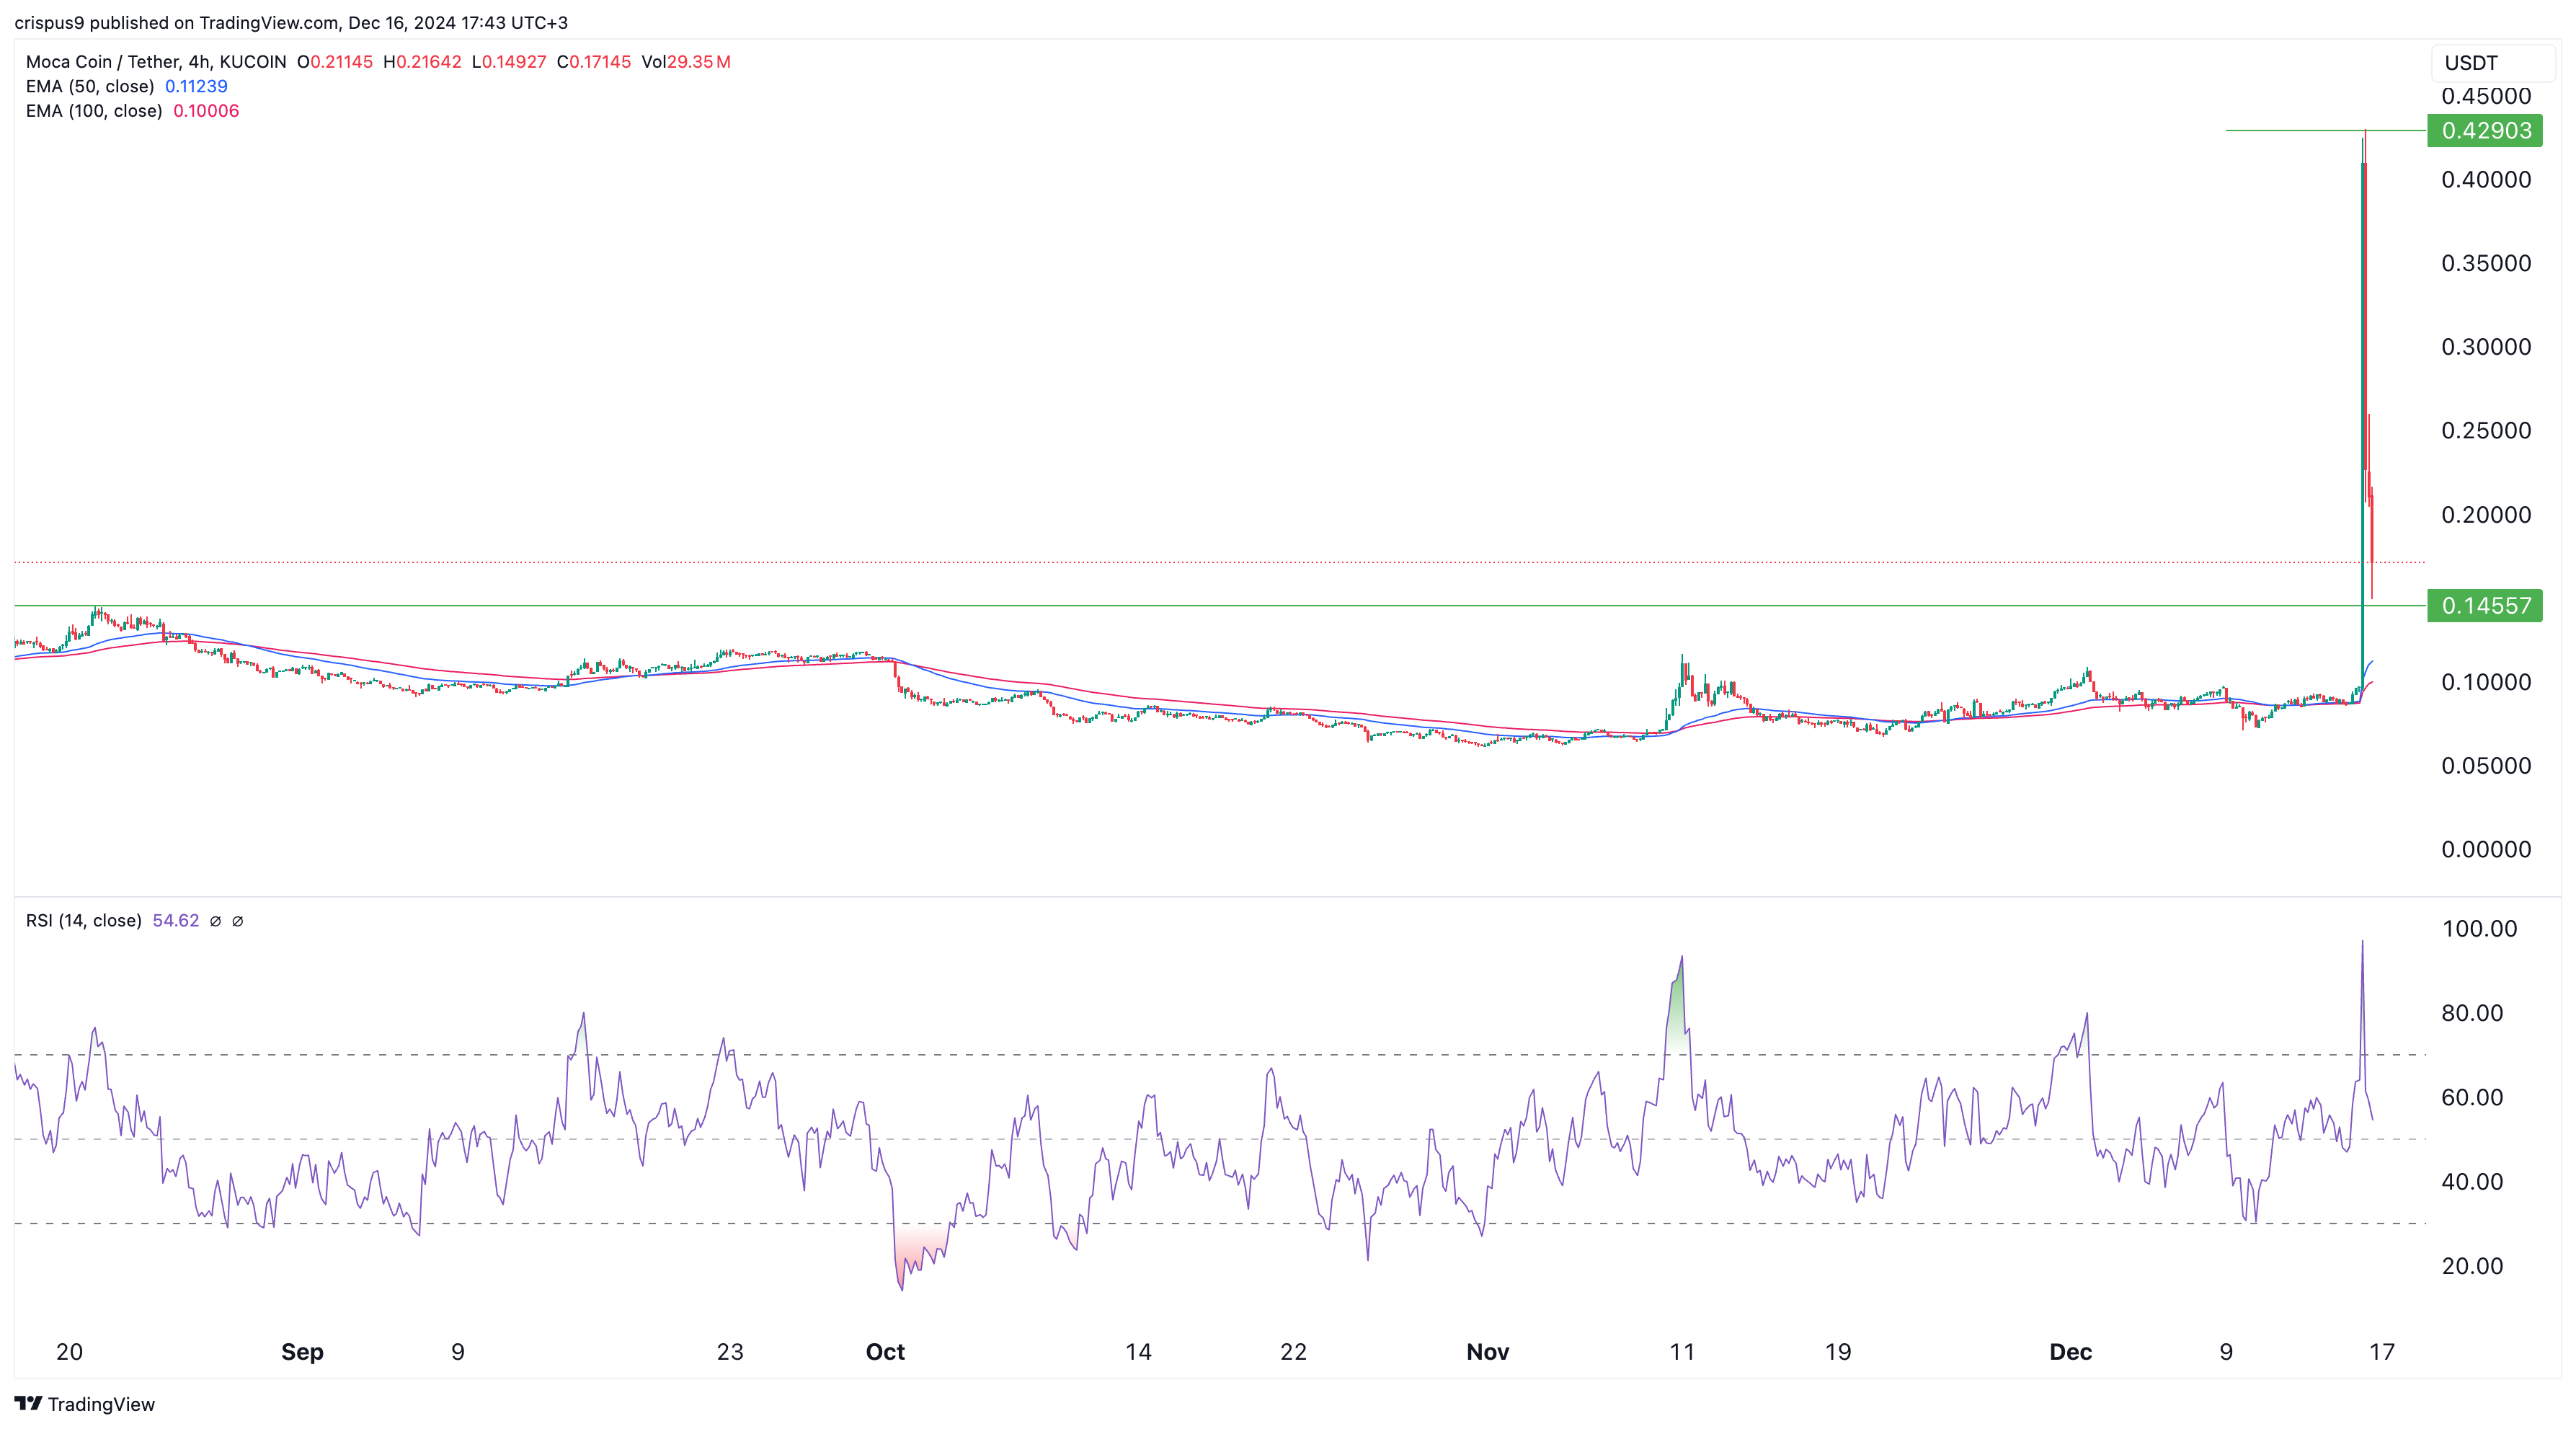This screenshot has height=1429, width=2576.
Task: Click the high price value 0.21642
Action: coord(429,62)
